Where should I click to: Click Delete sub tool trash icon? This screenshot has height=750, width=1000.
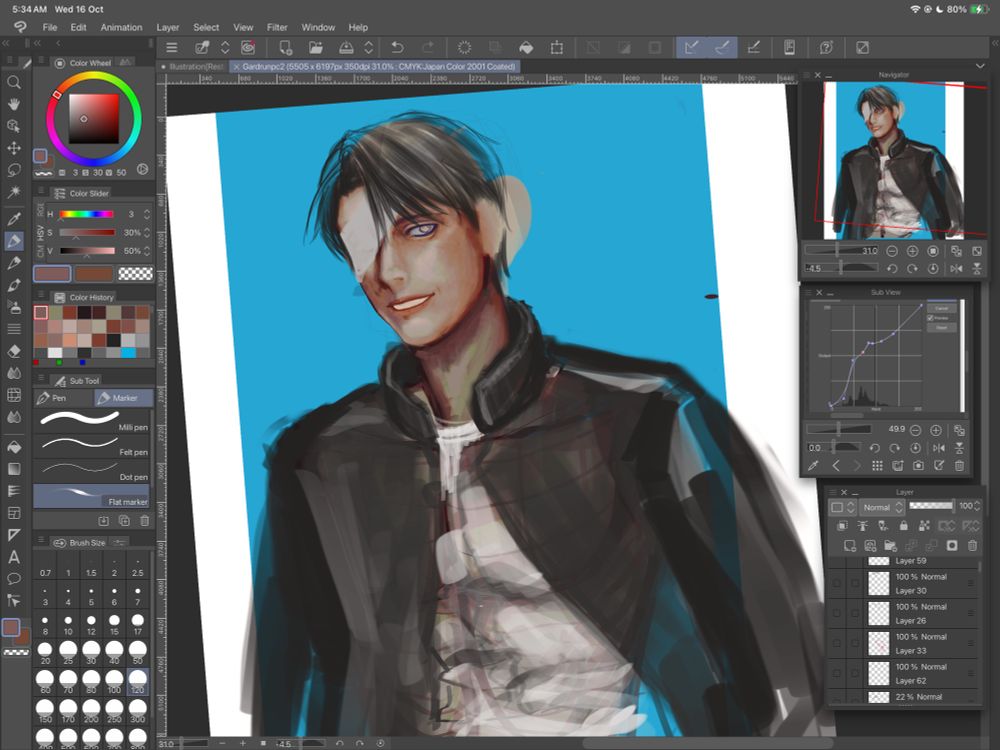(x=145, y=520)
